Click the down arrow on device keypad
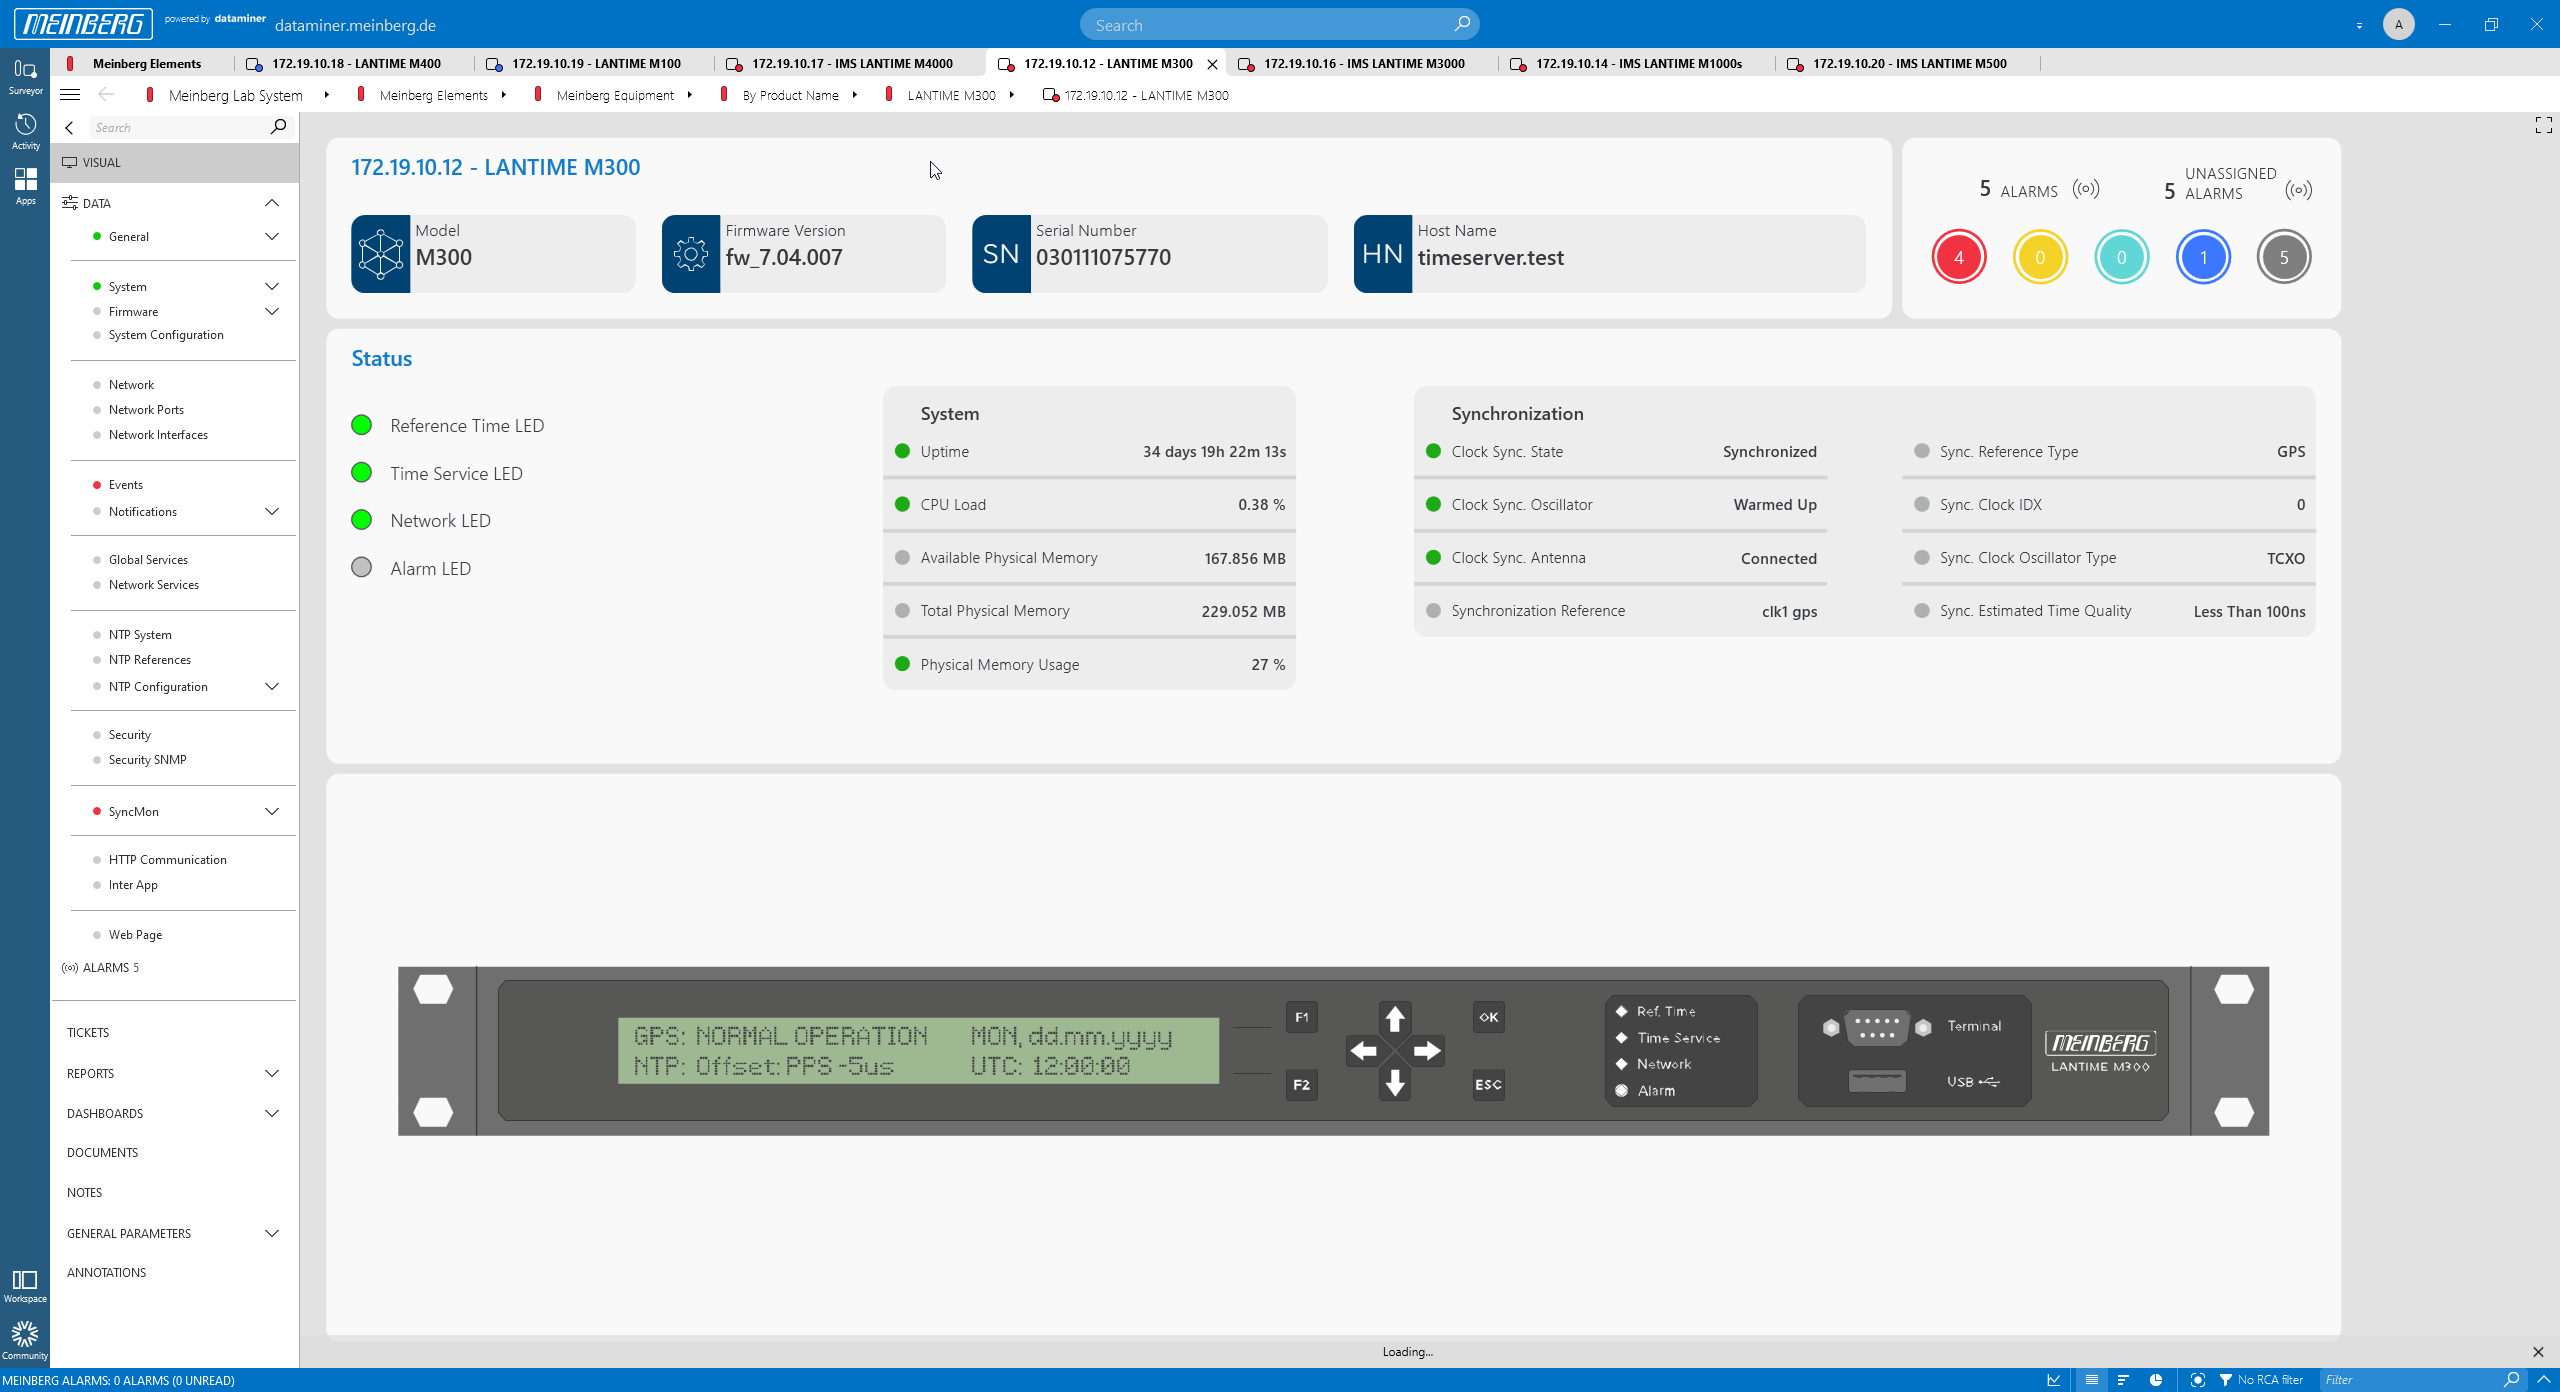 [x=1394, y=1082]
